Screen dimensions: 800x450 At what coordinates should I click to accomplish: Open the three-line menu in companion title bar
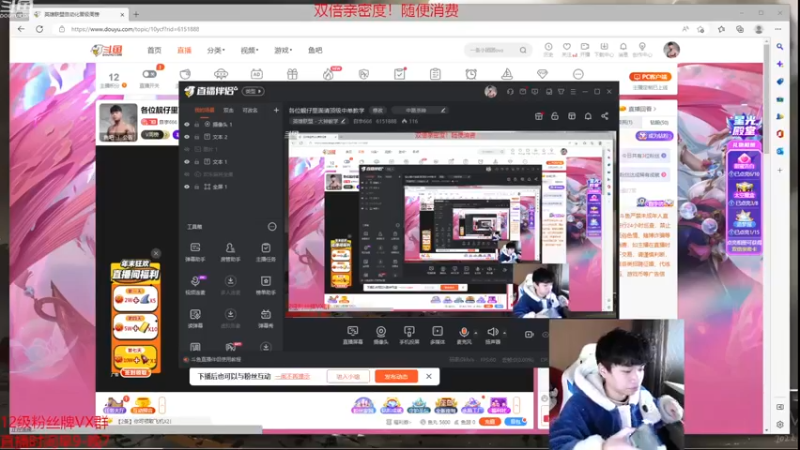tap(573, 92)
